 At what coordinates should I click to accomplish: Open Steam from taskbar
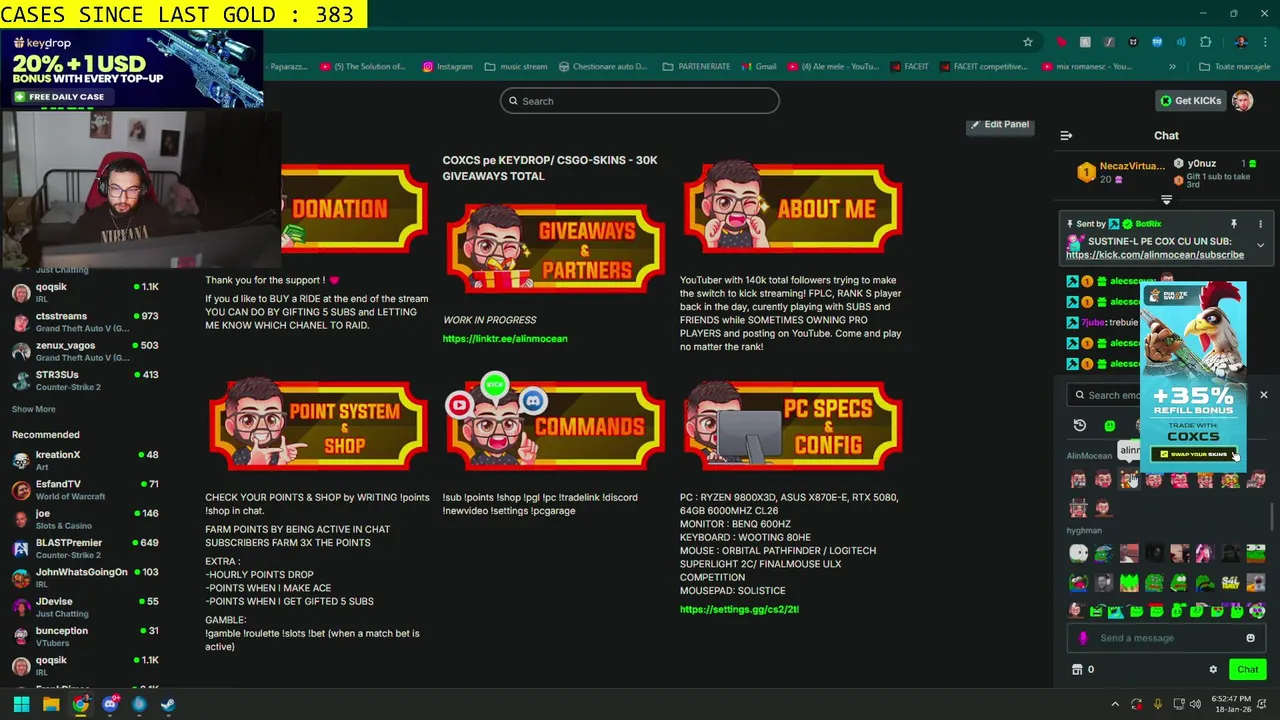pyautogui.click(x=168, y=704)
